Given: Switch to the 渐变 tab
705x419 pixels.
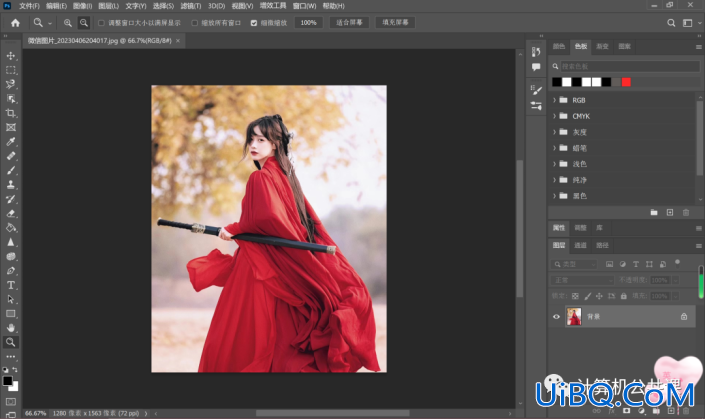Looking at the screenshot, I should coord(602,47).
